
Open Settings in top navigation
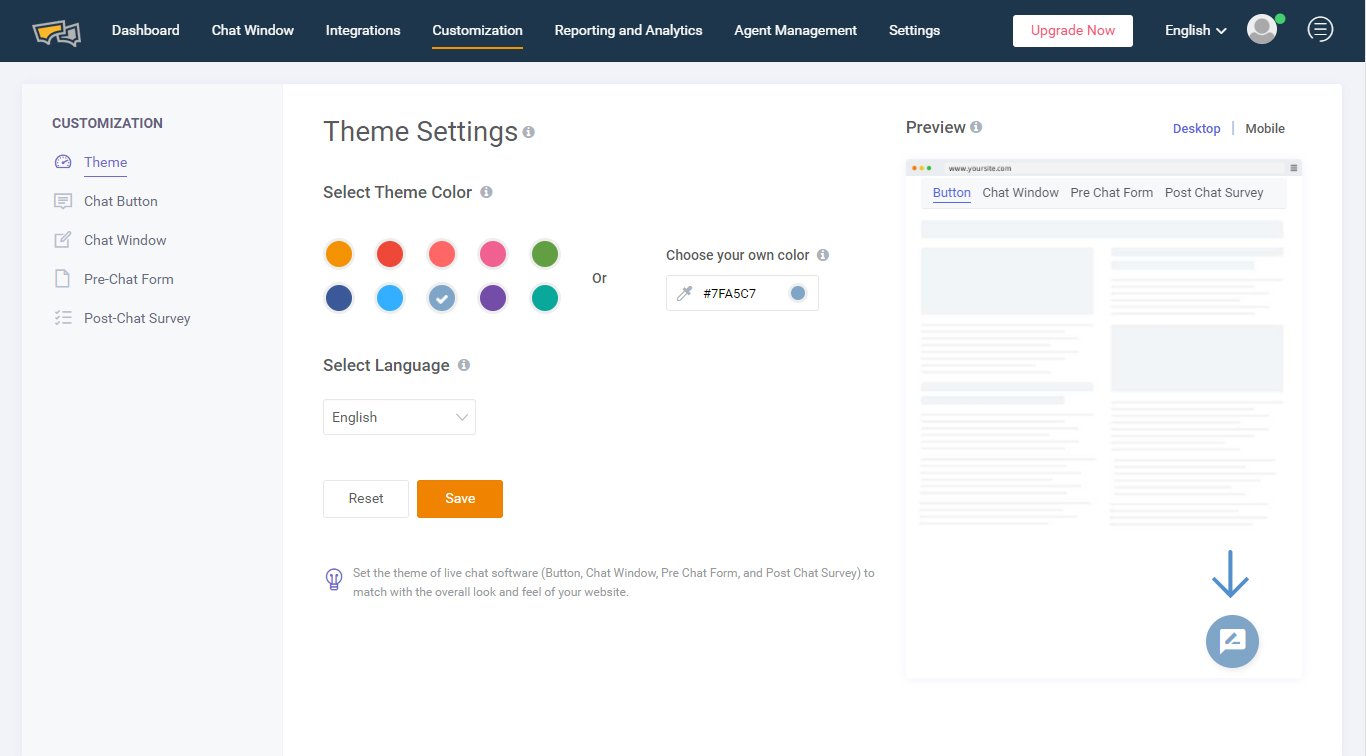(x=915, y=30)
